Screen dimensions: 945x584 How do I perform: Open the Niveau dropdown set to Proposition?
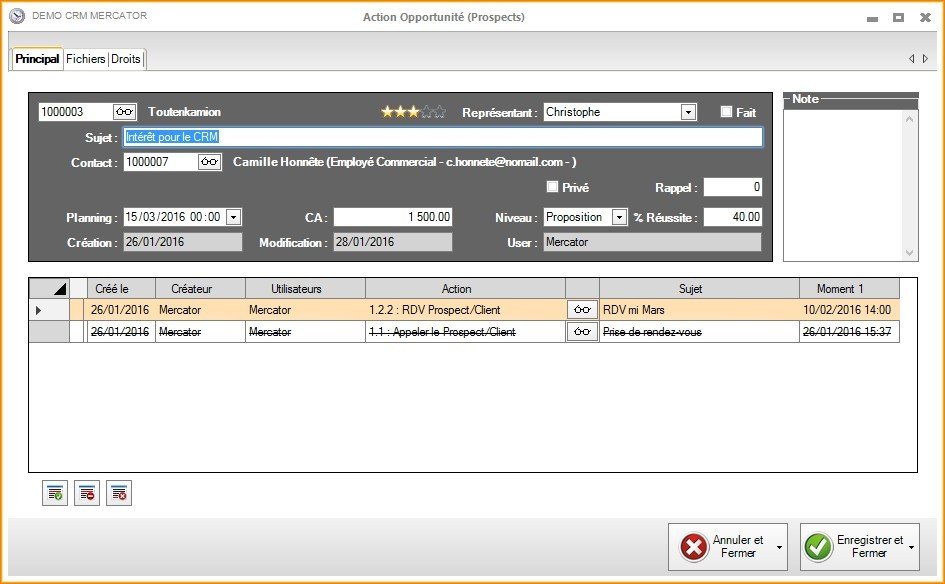619,217
